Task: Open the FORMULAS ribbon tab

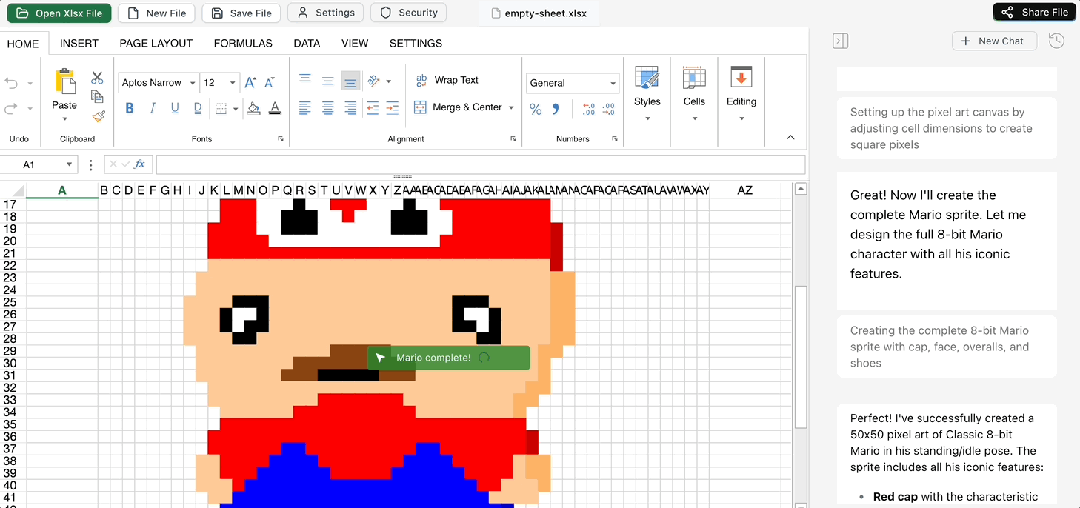Action: [x=243, y=43]
